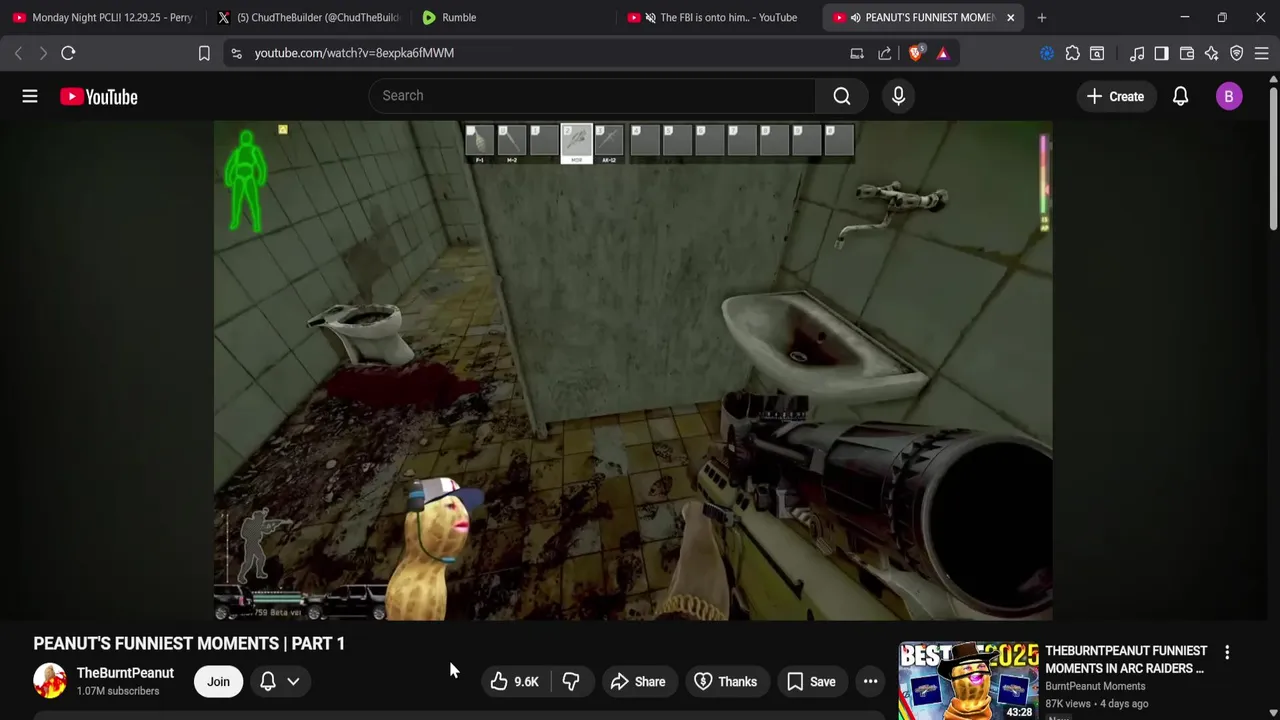Image resolution: width=1280 pixels, height=720 pixels.
Task: View site information icon in address bar
Action: point(236,53)
